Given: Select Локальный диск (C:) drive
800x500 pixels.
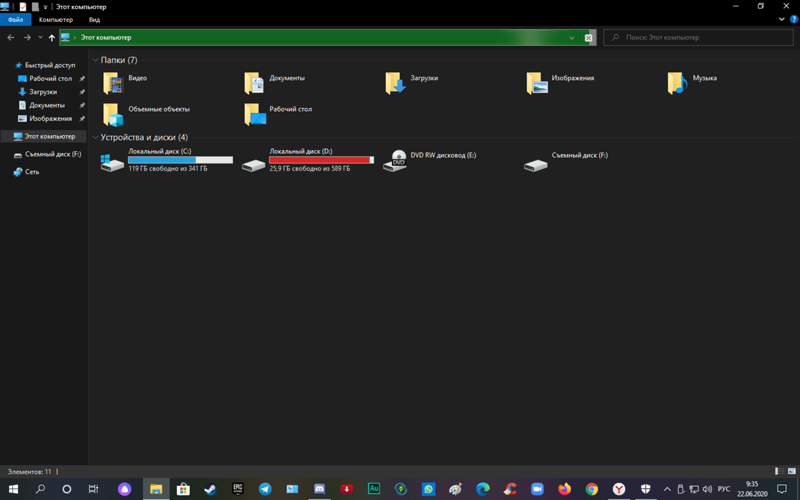Looking at the screenshot, I should point(167,160).
